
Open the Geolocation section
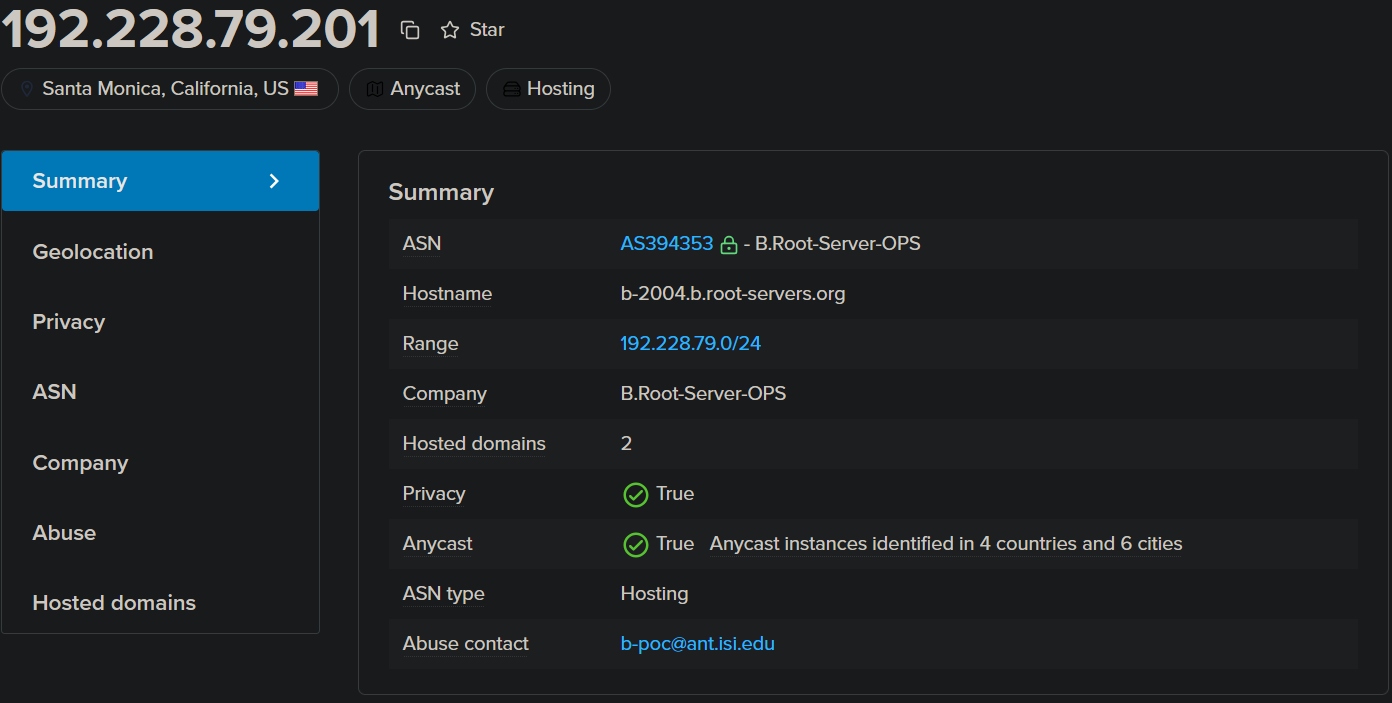click(93, 252)
